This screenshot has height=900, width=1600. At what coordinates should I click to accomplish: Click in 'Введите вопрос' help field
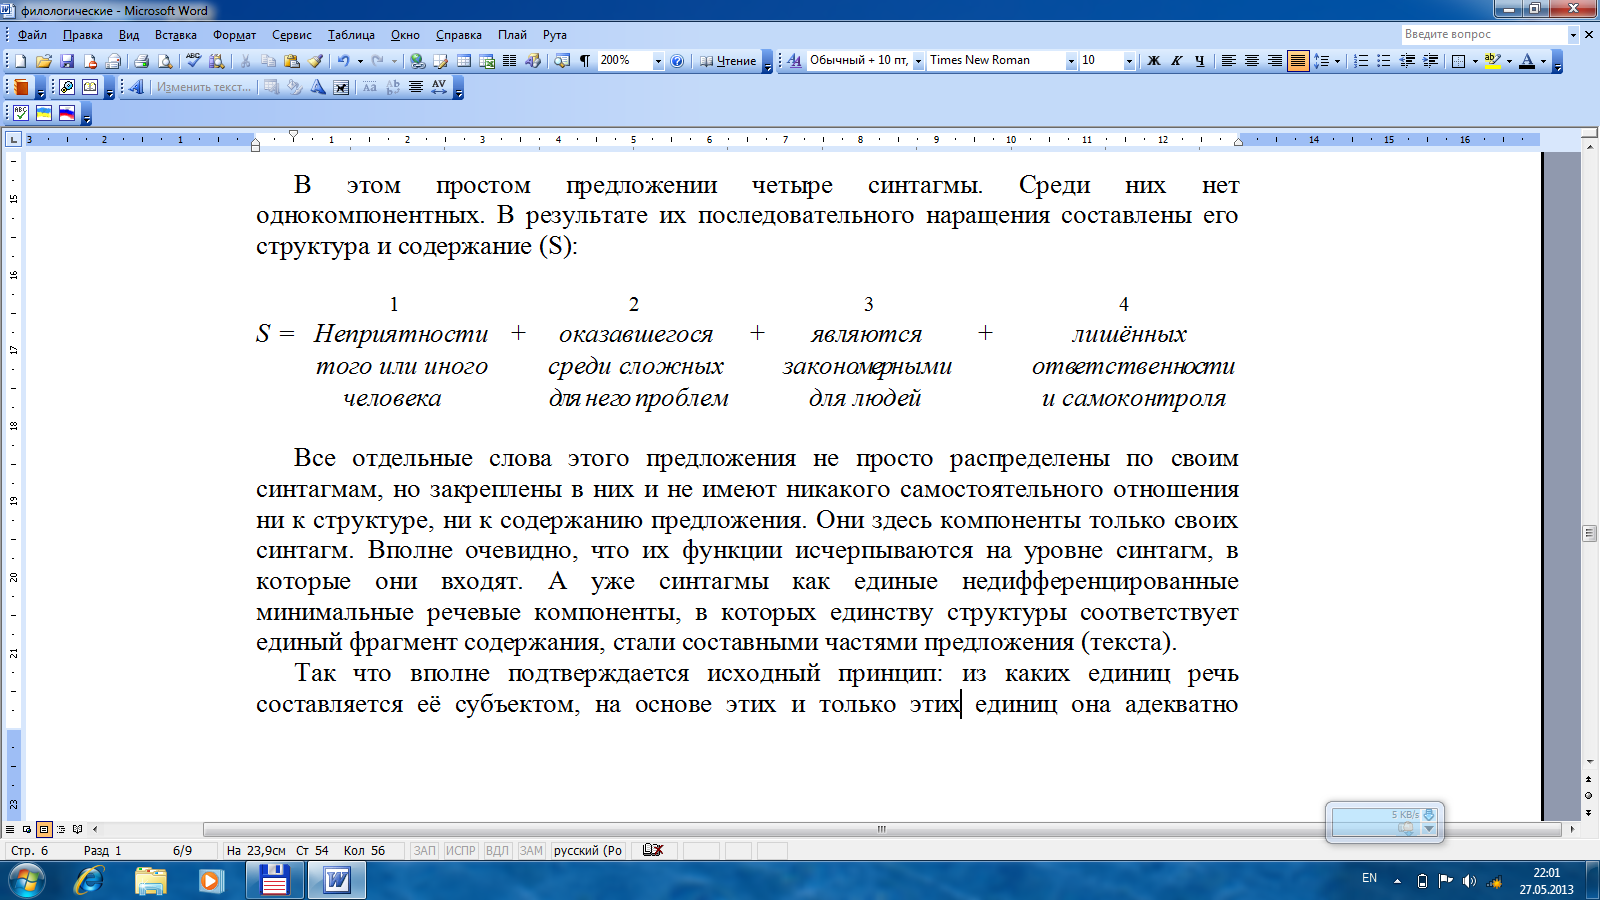click(x=1483, y=34)
